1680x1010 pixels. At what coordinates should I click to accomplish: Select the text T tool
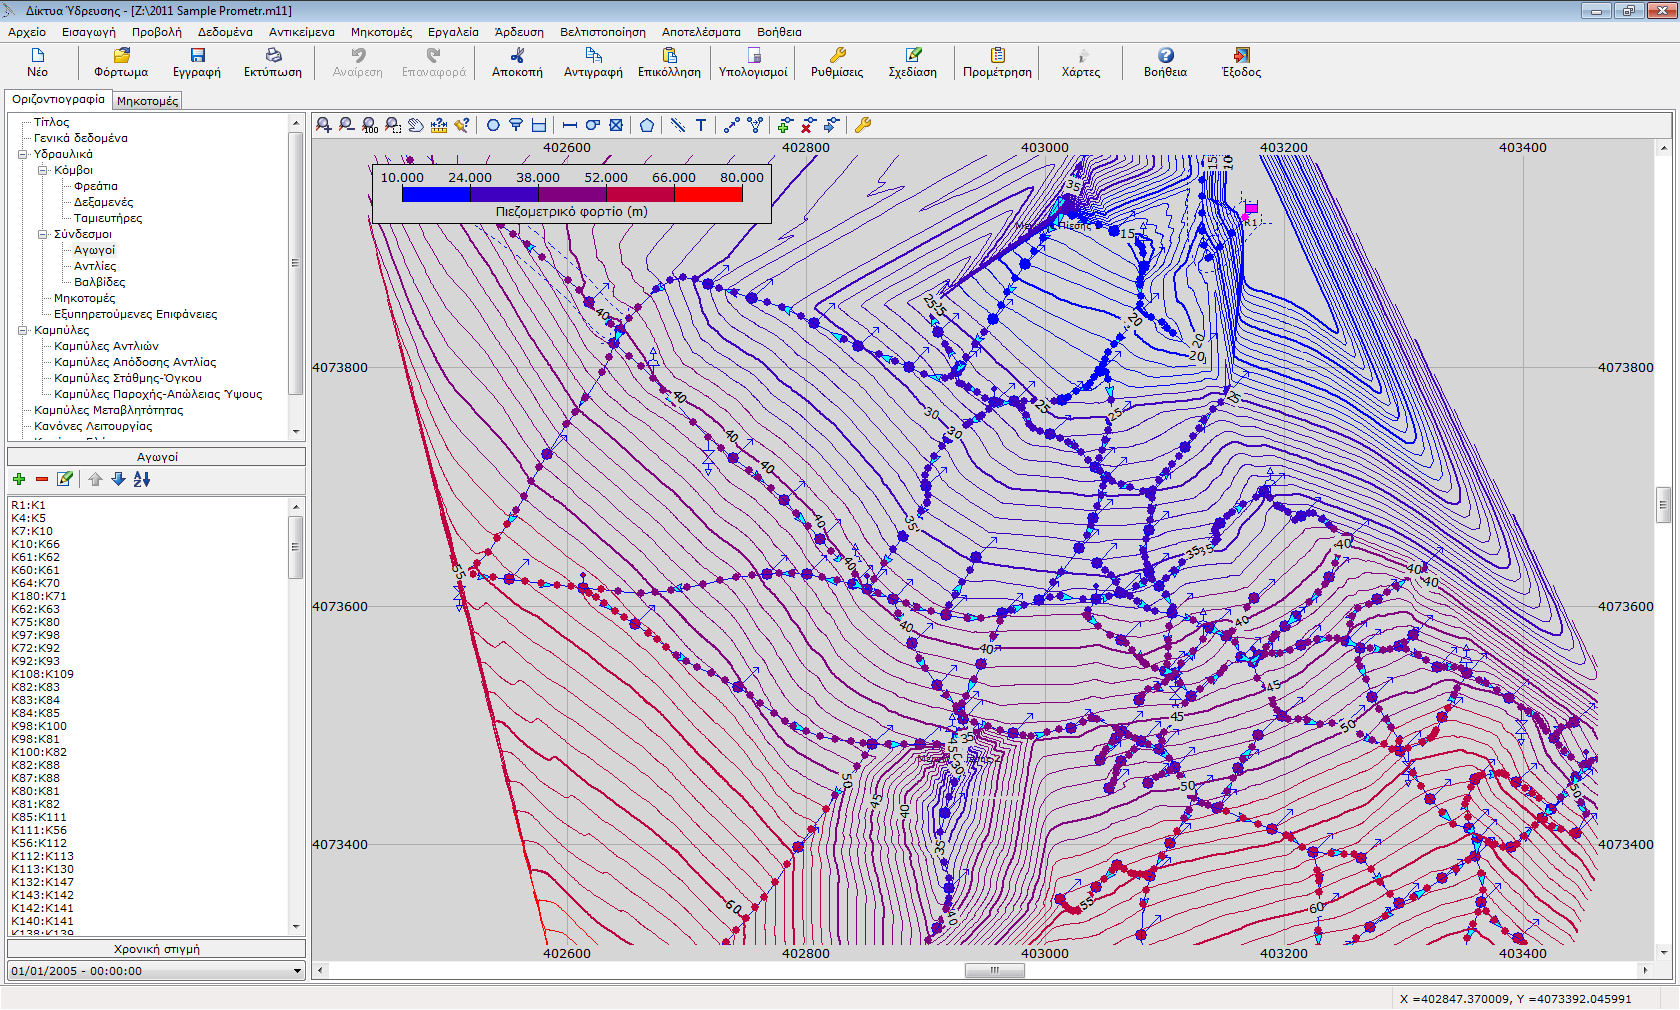pos(701,125)
